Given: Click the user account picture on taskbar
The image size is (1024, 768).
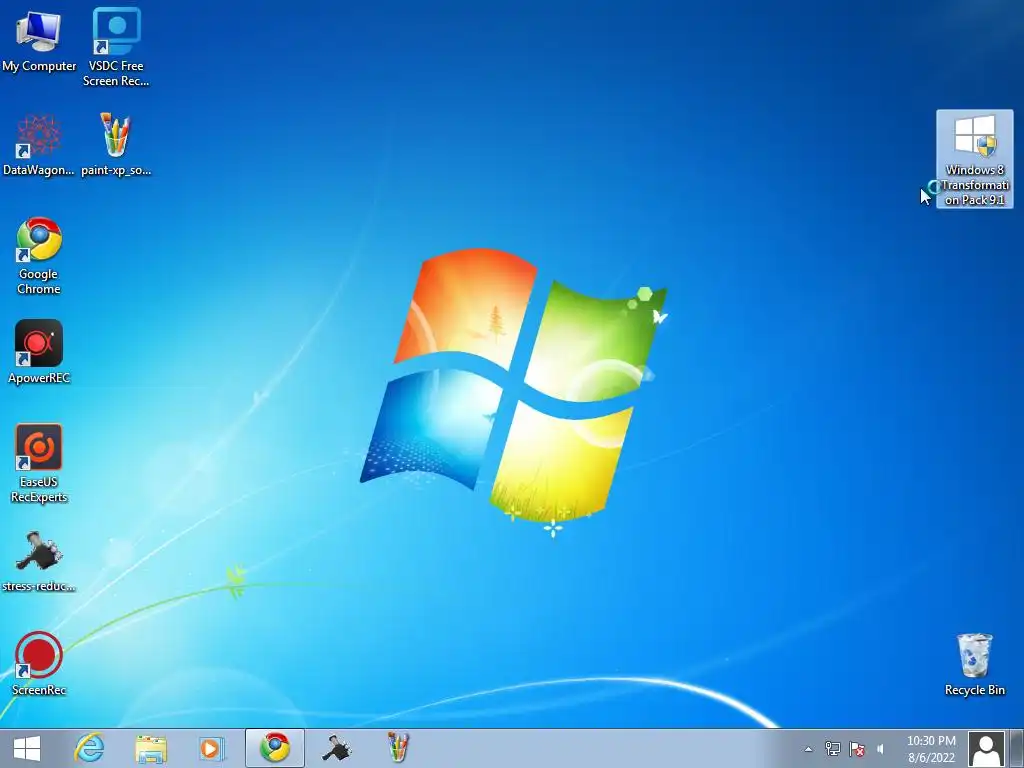Looking at the screenshot, I should pyautogui.click(x=986, y=749).
